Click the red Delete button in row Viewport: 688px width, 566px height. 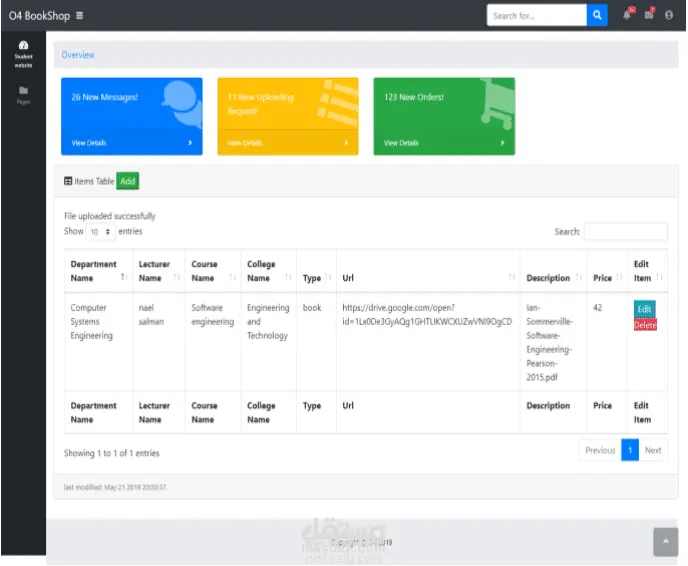coord(645,325)
